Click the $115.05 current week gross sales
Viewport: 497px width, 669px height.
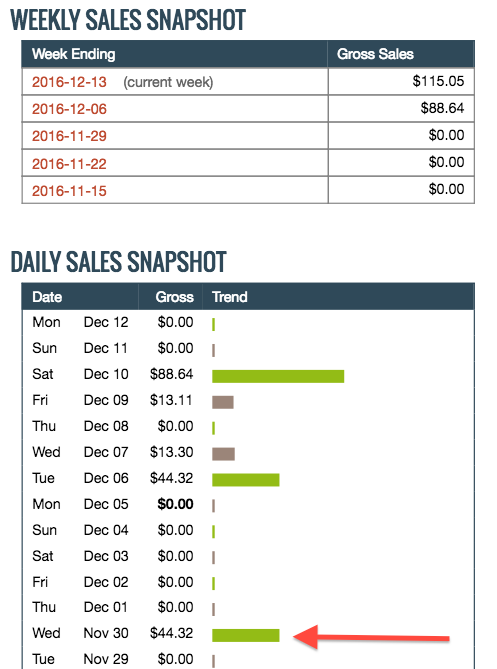pyautogui.click(x=438, y=81)
